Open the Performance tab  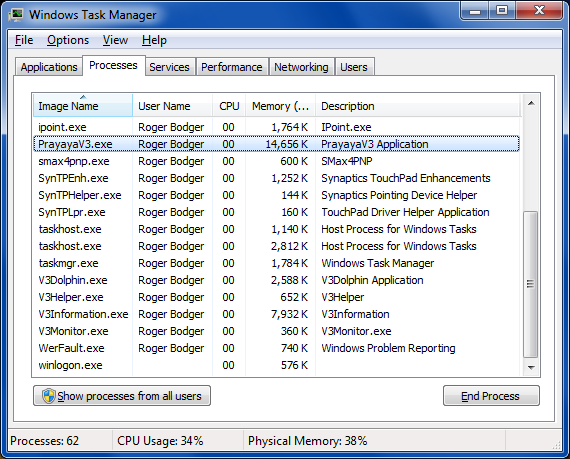pyautogui.click(x=232, y=67)
